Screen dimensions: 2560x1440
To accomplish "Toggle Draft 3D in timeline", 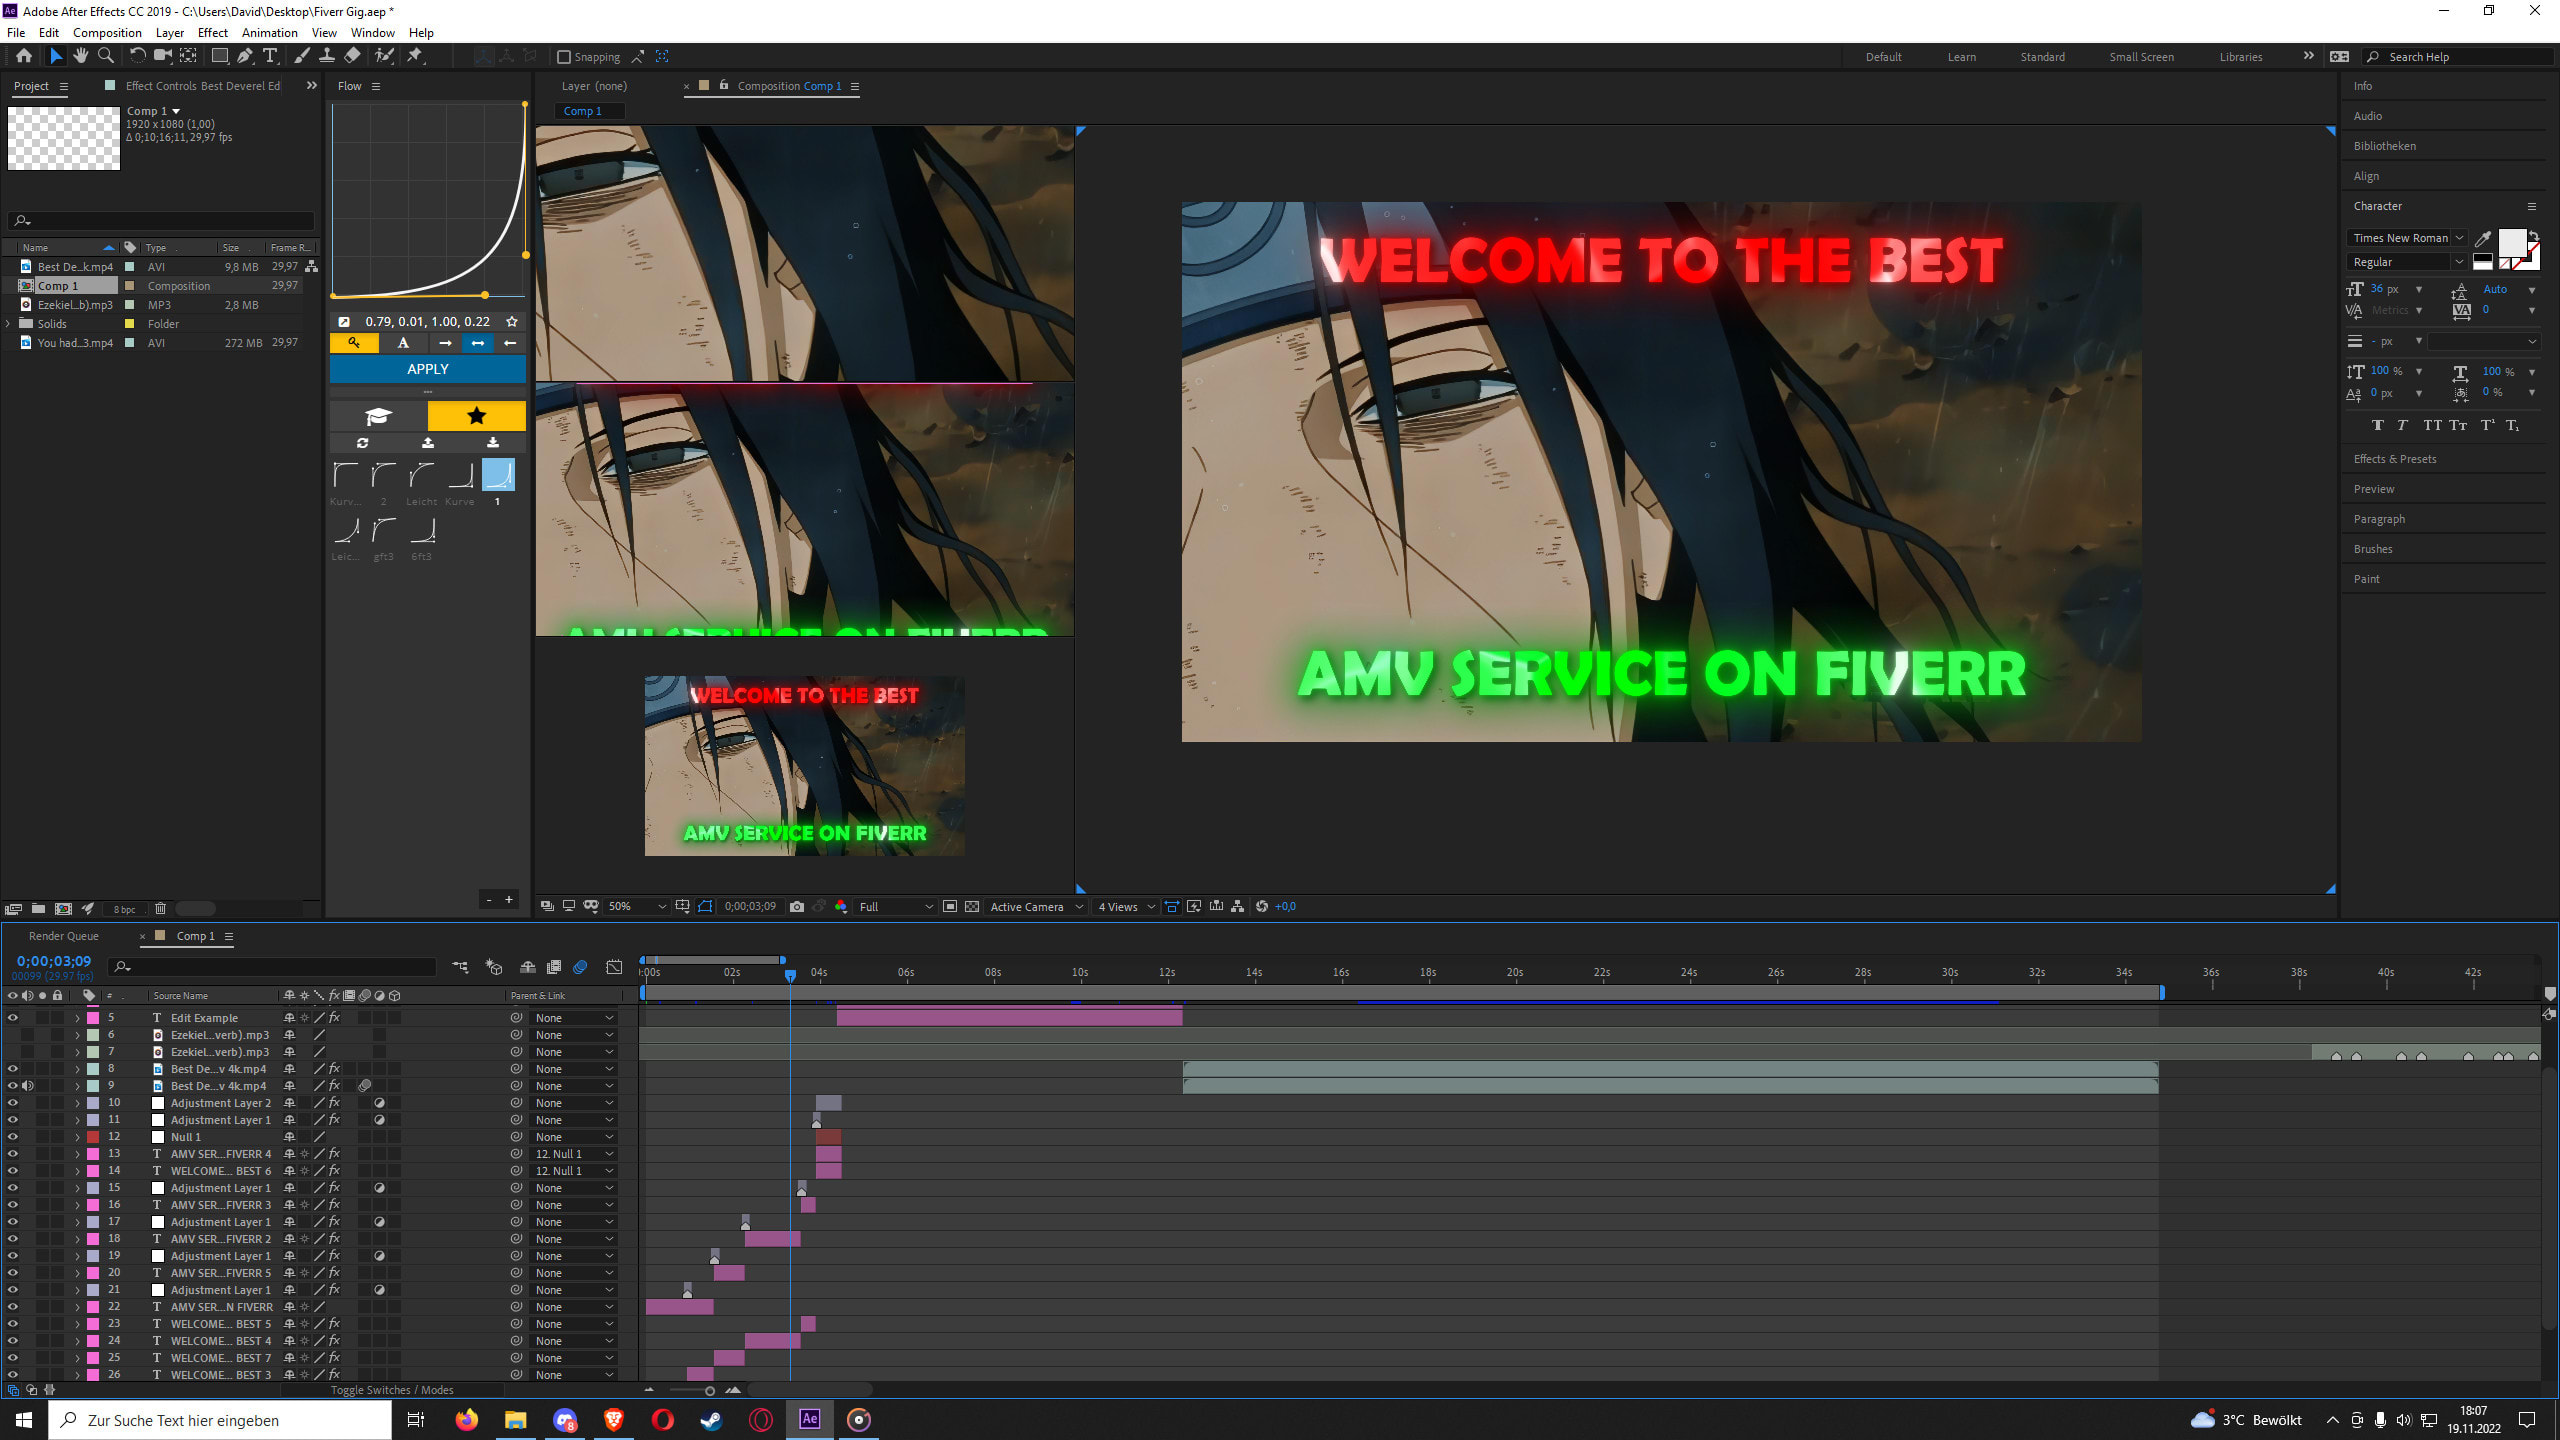I will [494, 967].
